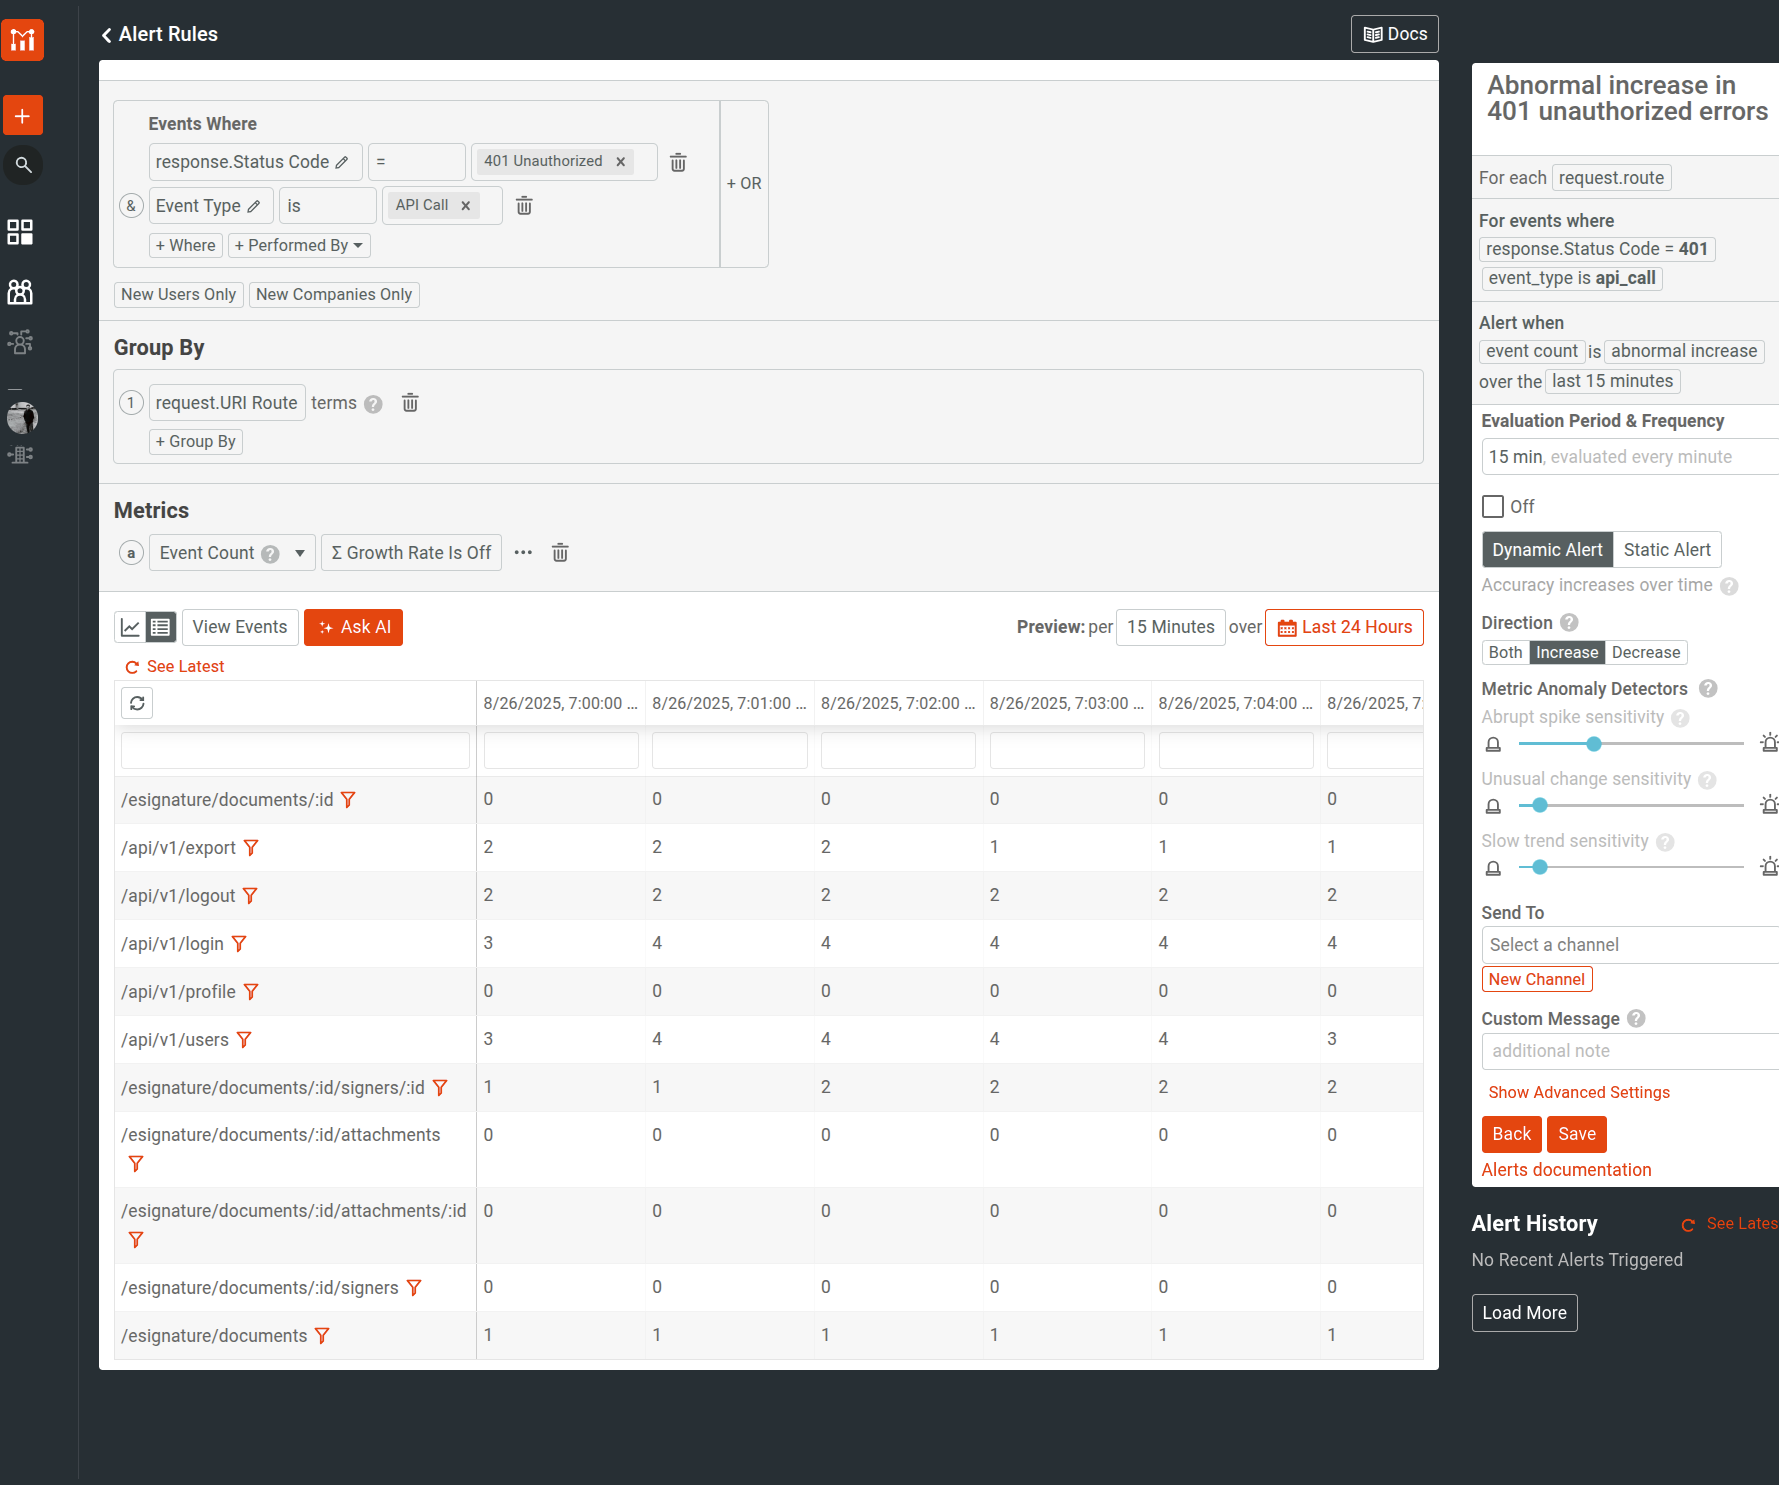The width and height of the screenshot is (1779, 1485).
Task: Set direction to Decrease
Action: point(1645,653)
